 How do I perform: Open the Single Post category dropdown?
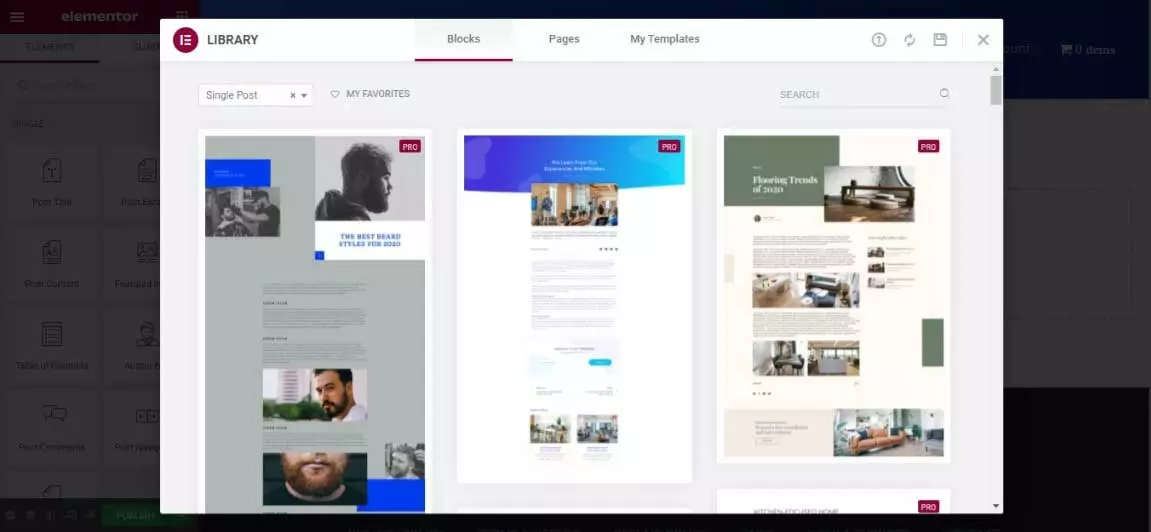255,95
